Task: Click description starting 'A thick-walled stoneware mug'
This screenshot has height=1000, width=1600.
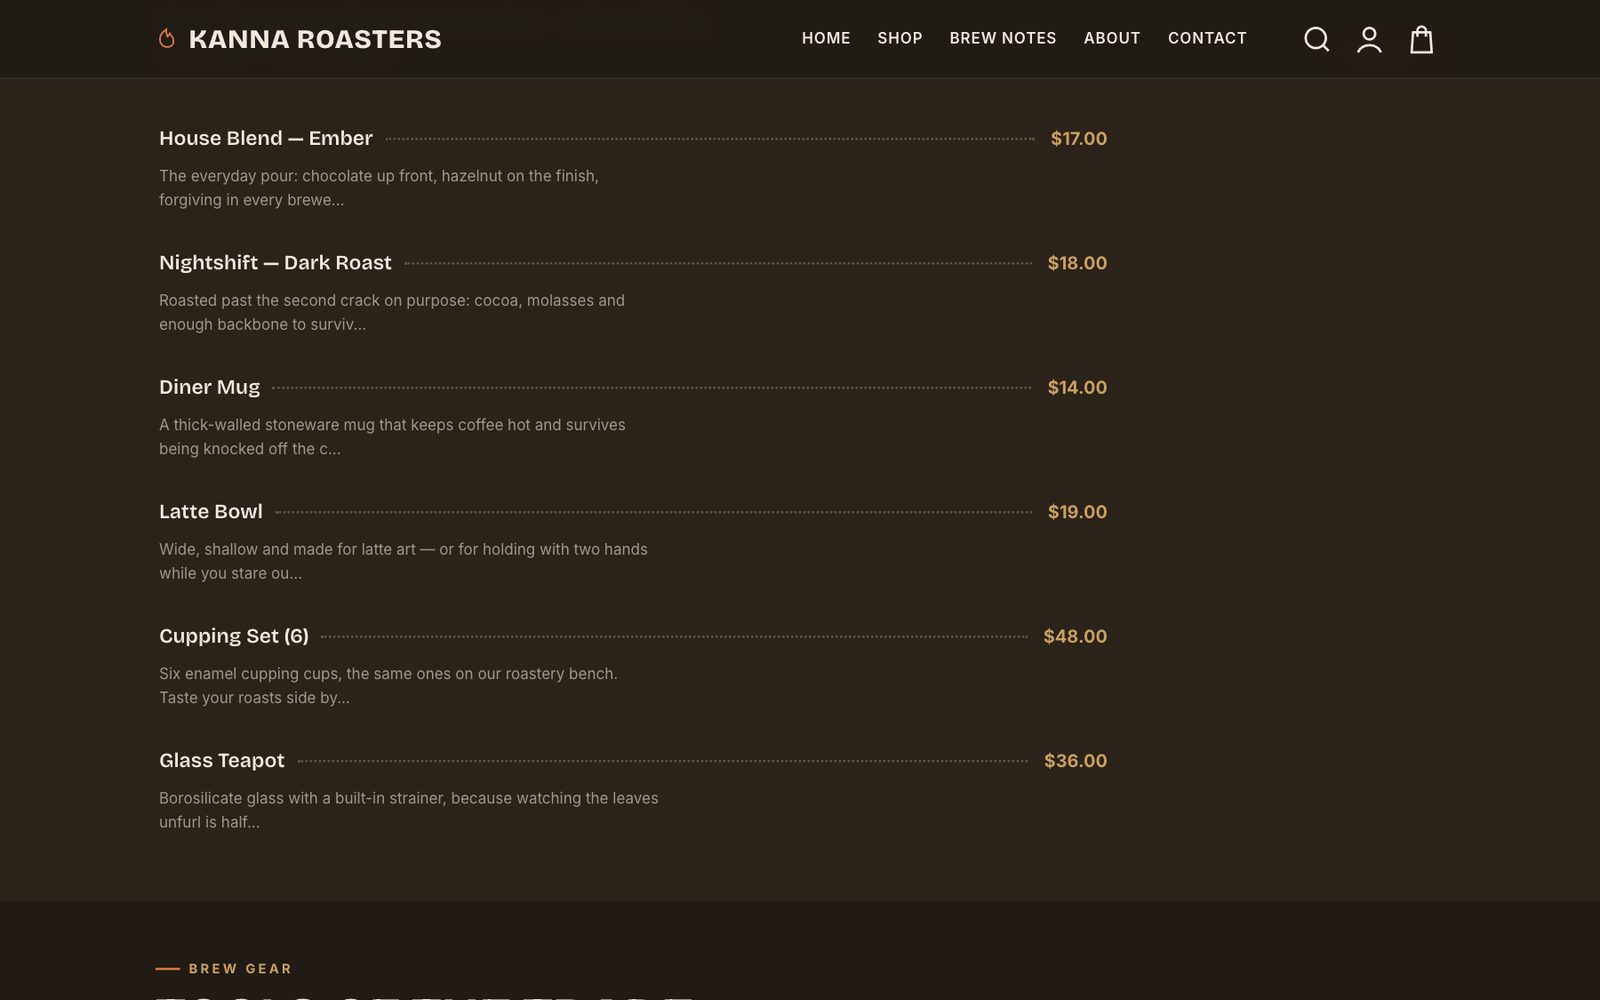Action: click(392, 437)
